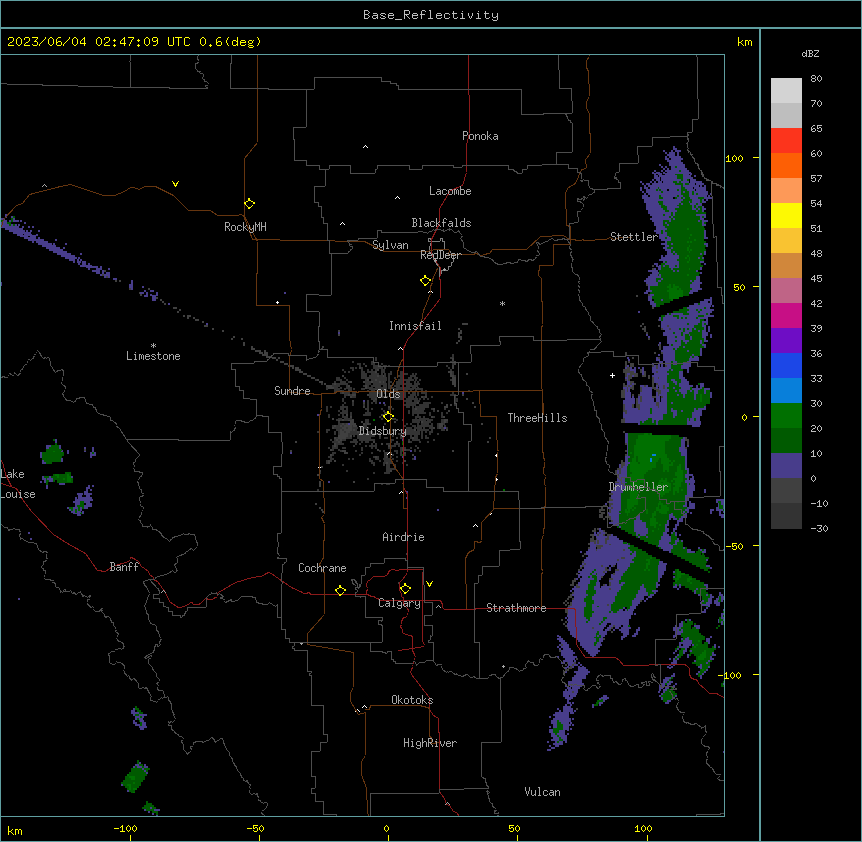This screenshot has height=842, width=862.
Task: Click the Sylvan town label
Action: (390, 245)
